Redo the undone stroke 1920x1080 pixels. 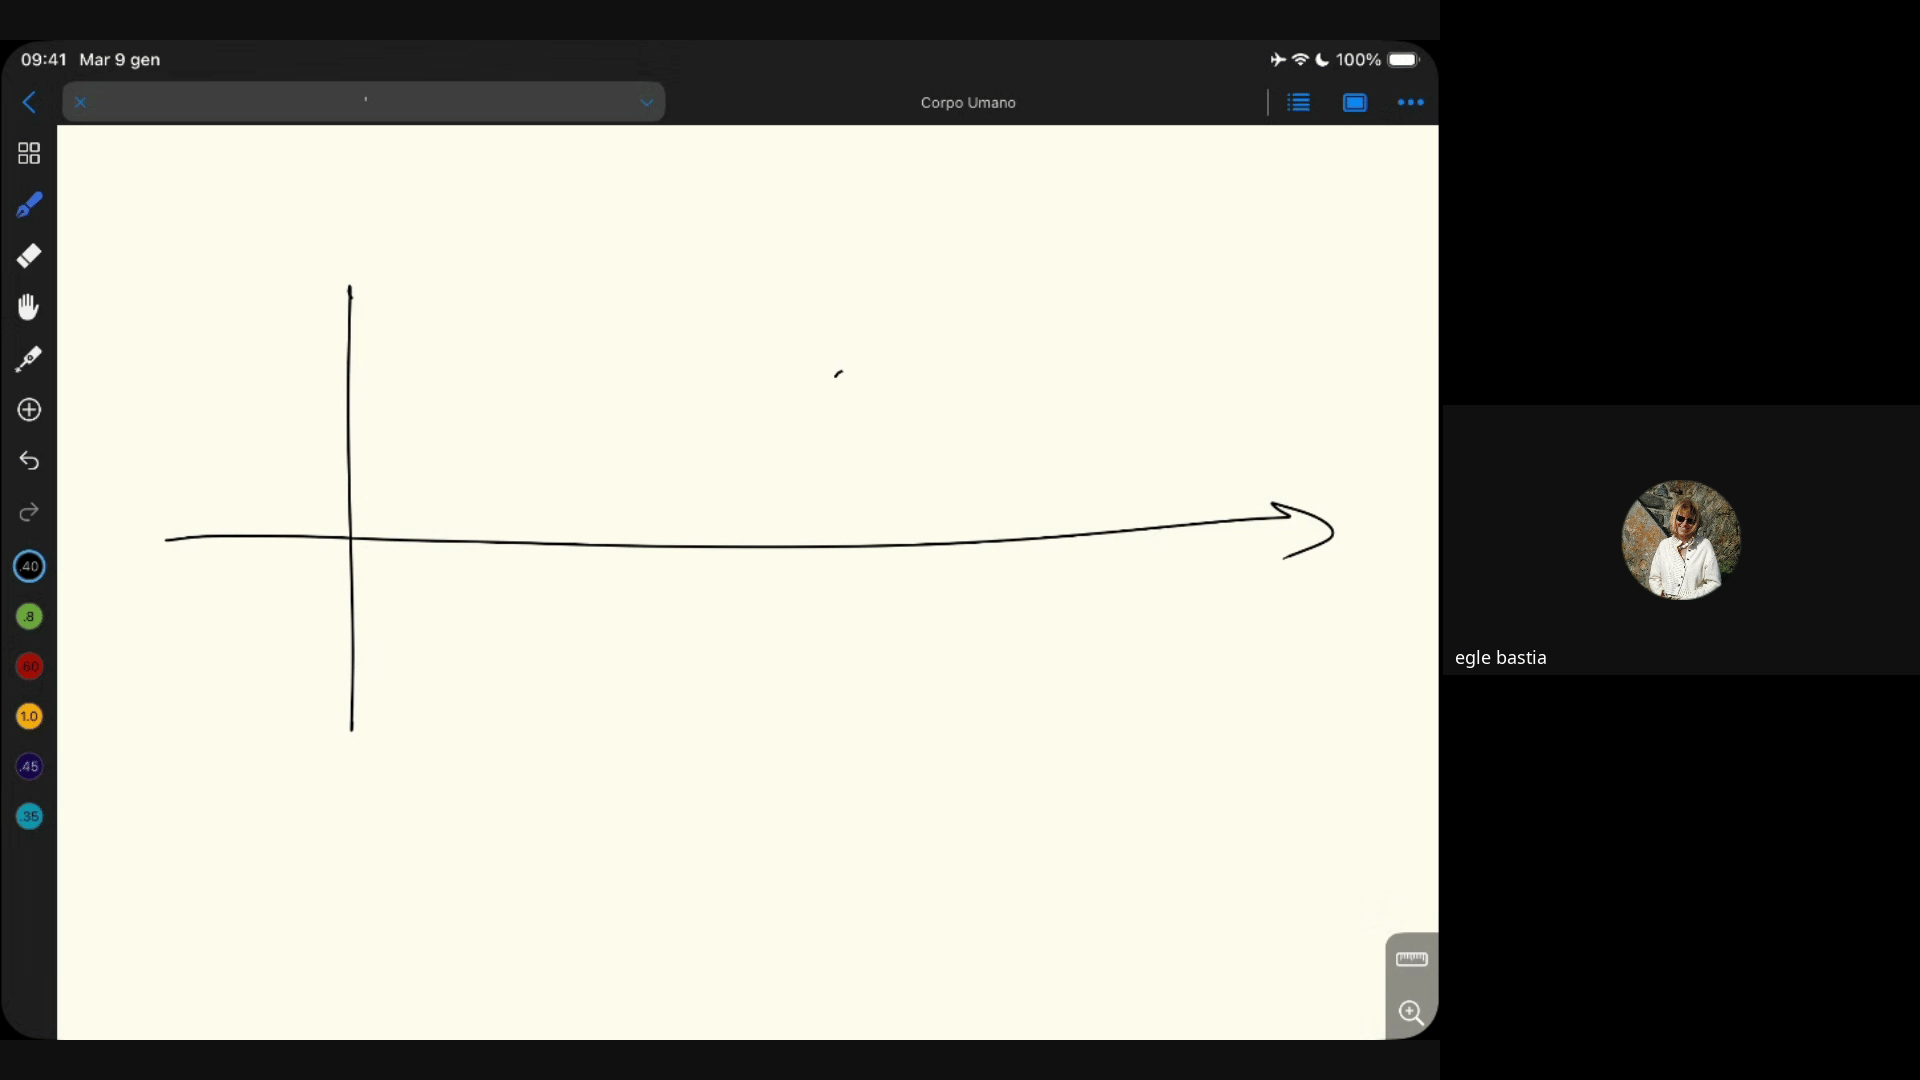pos(29,513)
